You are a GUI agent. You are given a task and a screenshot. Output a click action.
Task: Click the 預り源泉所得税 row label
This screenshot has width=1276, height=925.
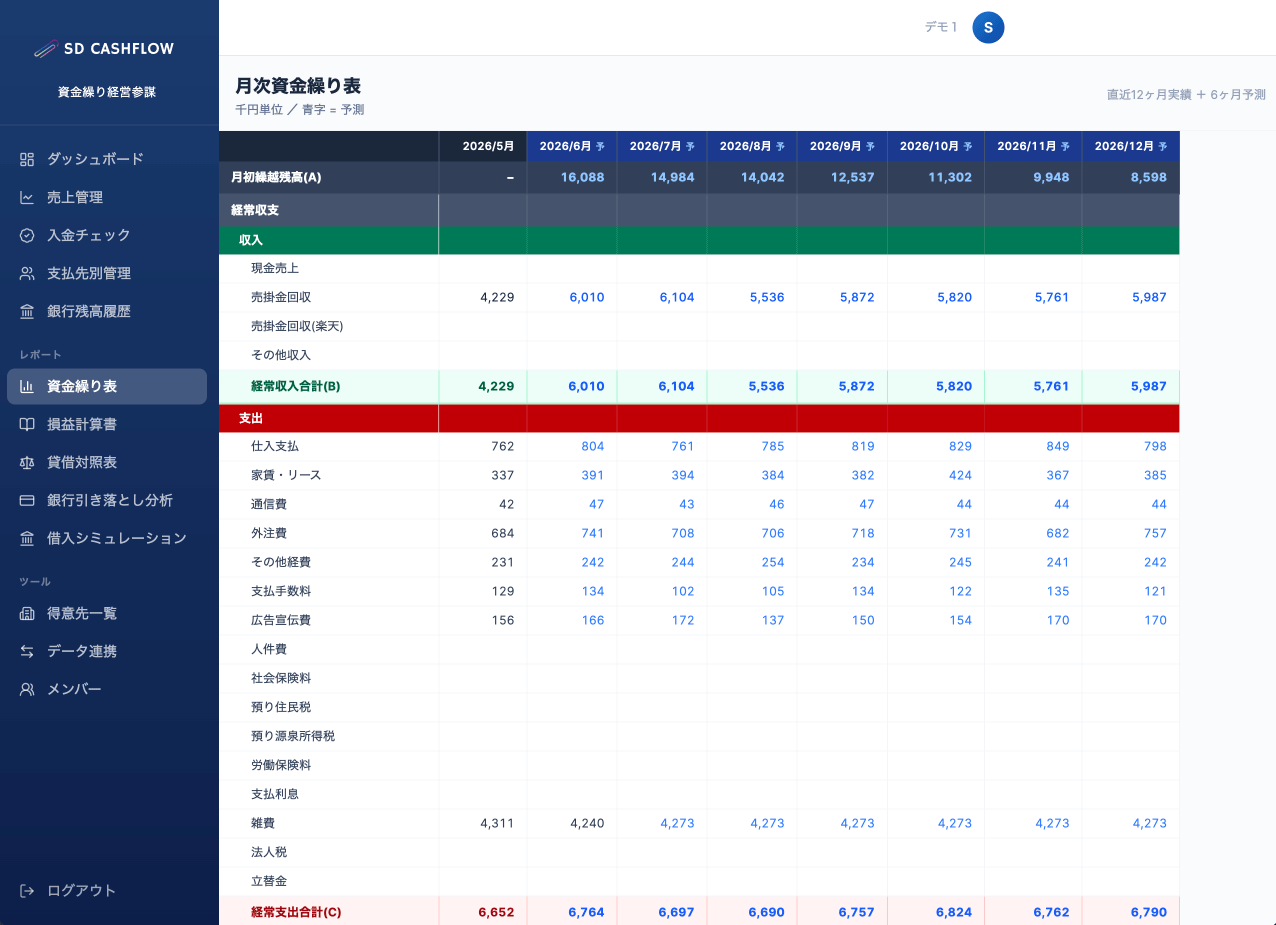(x=293, y=736)
